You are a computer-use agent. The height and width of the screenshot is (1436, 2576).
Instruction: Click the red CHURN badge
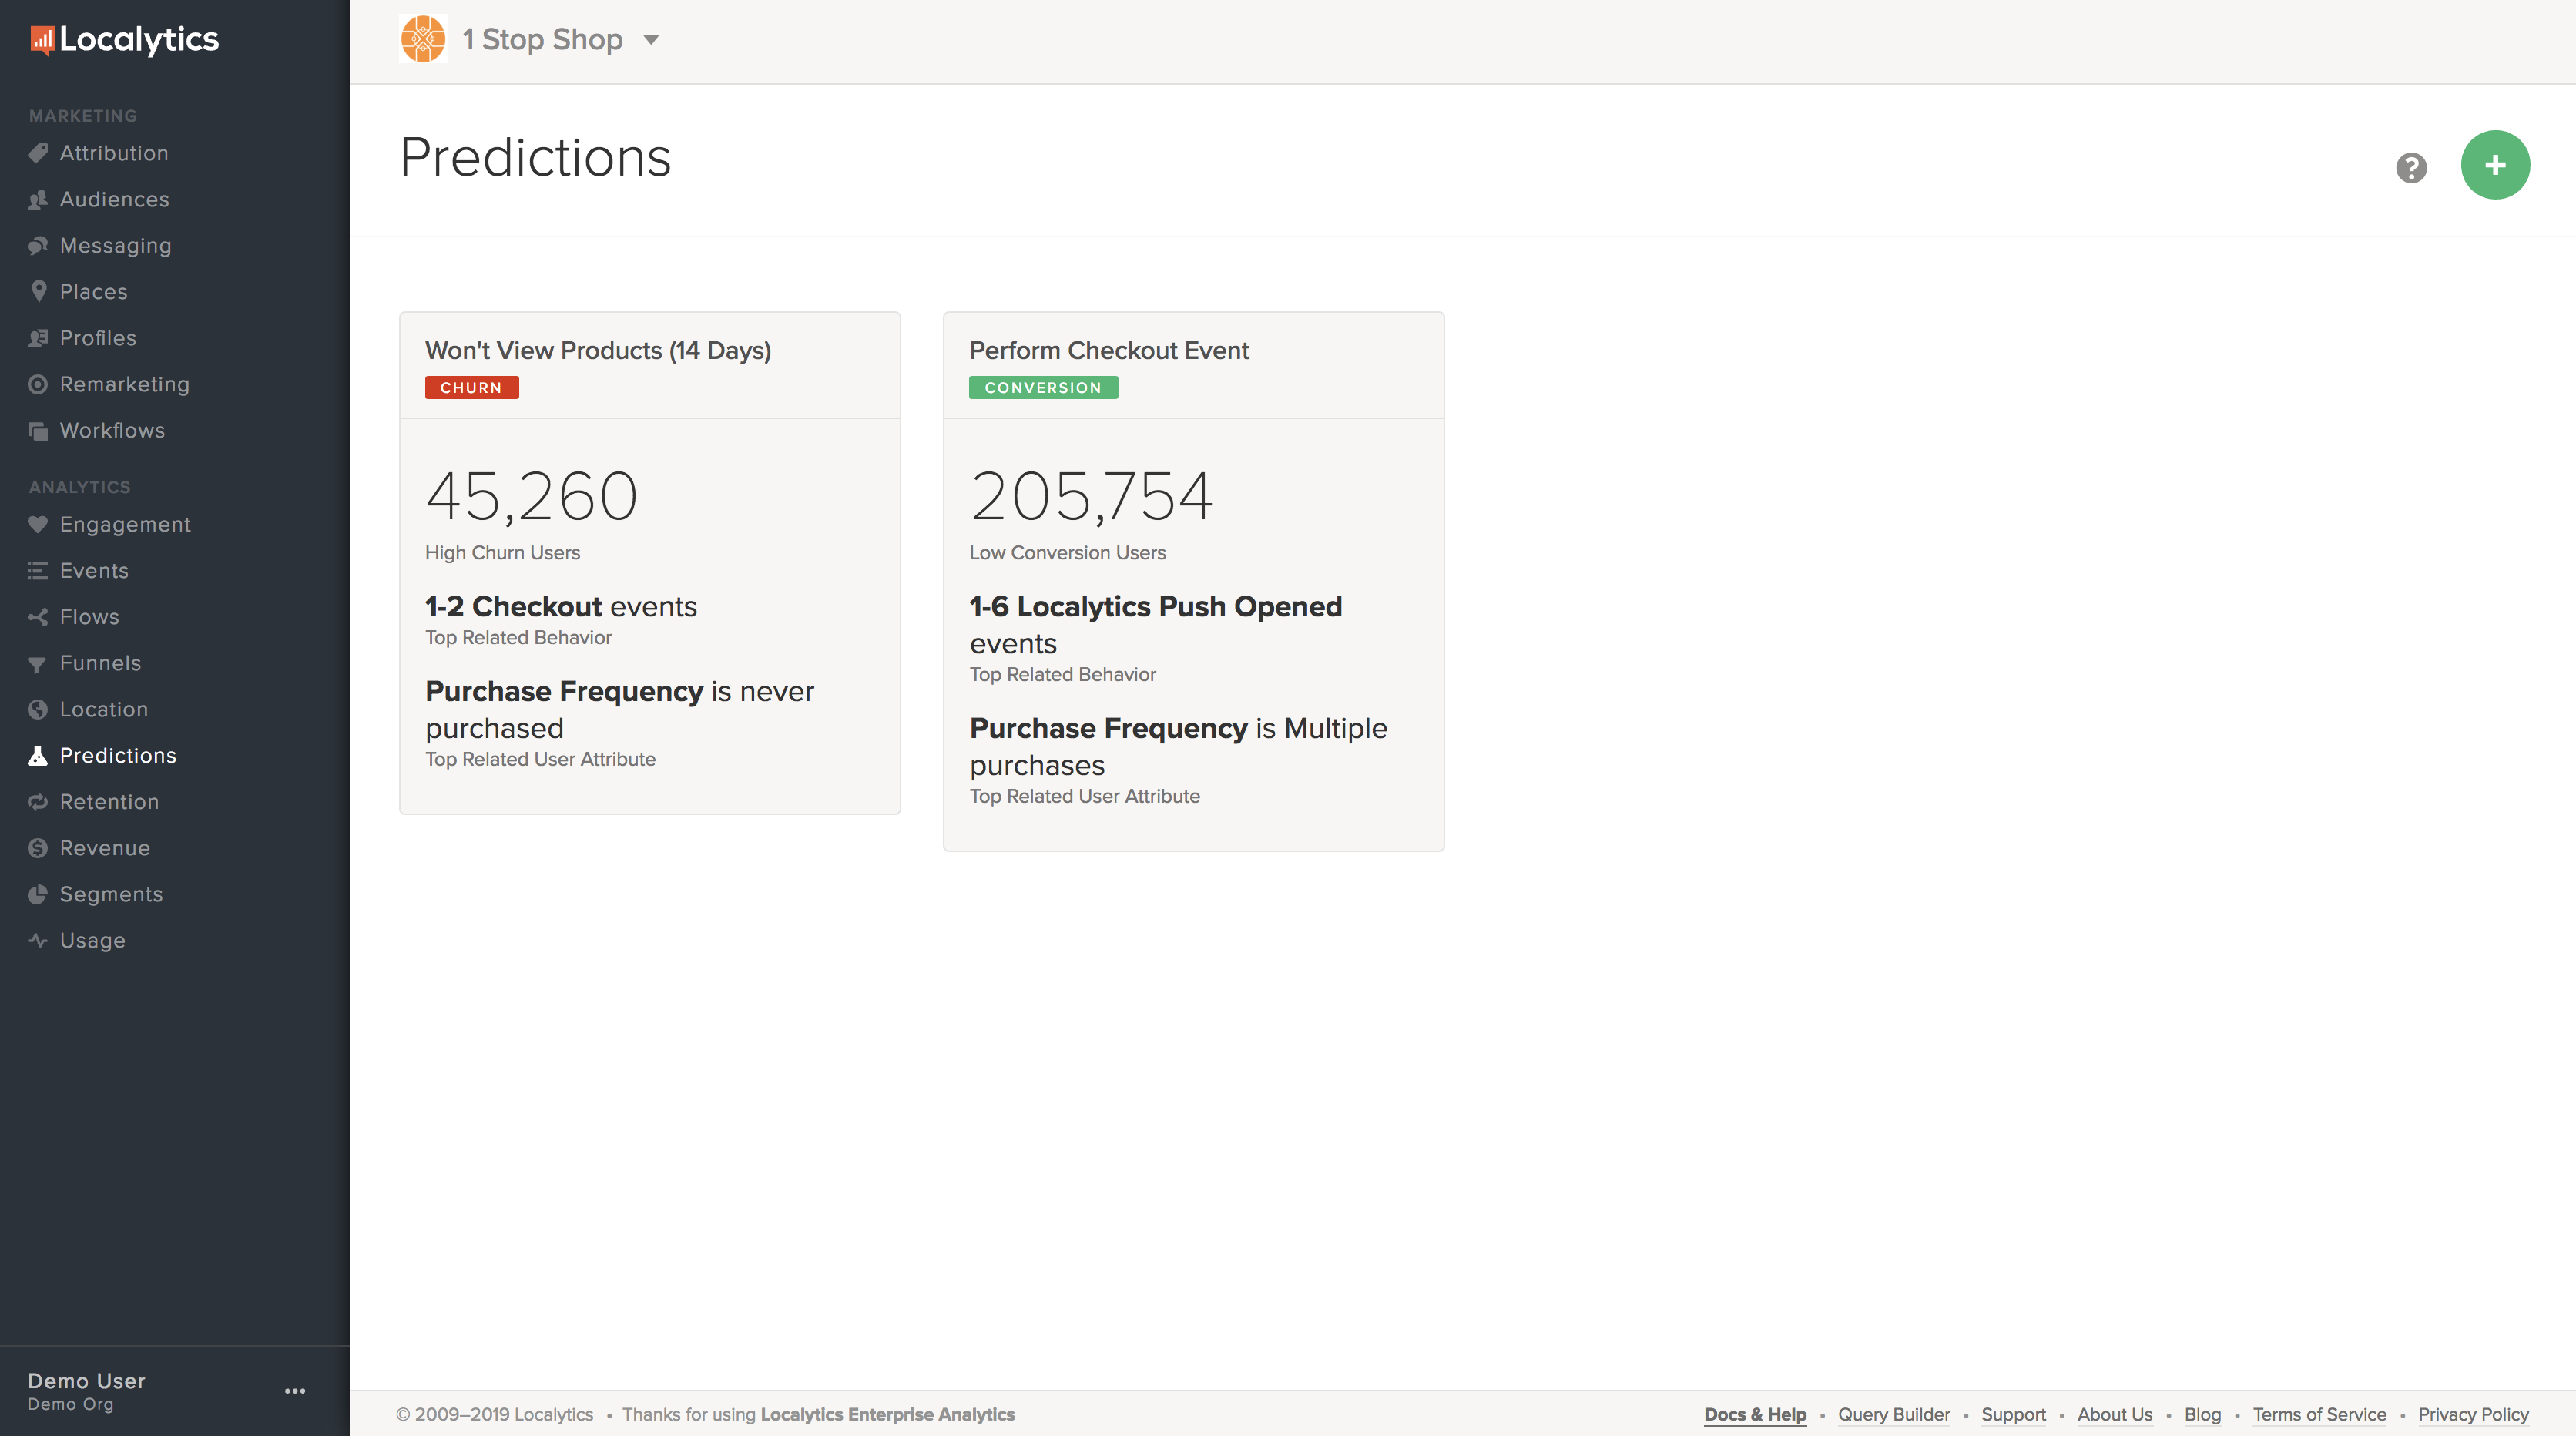pyautogui.click(x=471, y=388)
